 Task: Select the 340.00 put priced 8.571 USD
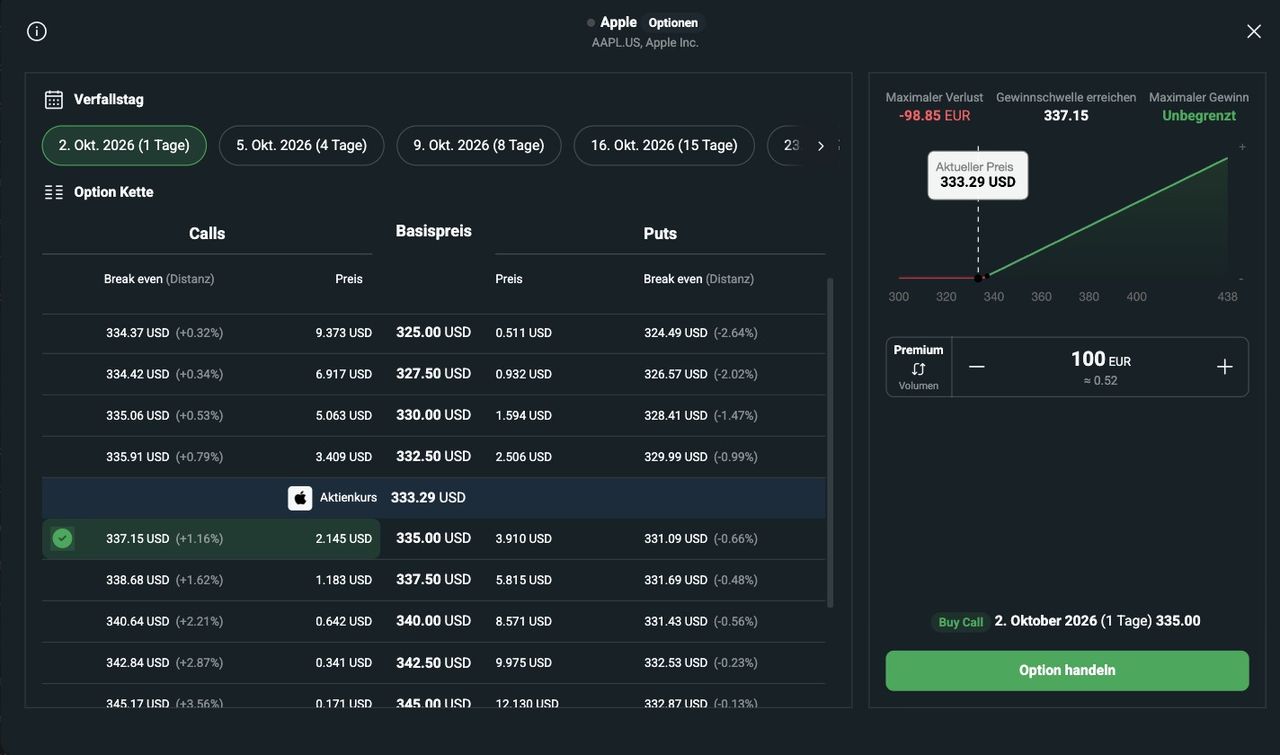(658, 621)
